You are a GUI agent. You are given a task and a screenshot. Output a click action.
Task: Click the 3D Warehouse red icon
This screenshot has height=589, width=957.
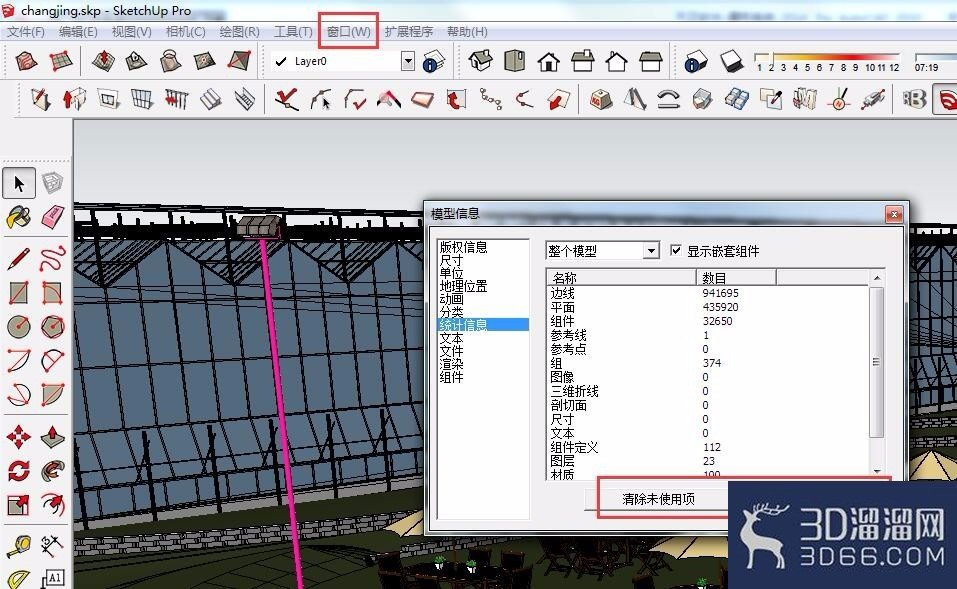(946, 99)
